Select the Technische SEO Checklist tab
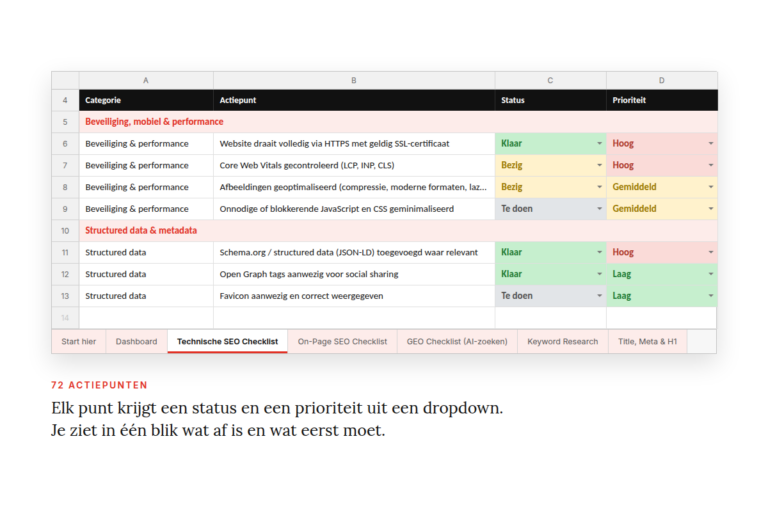Viewport: 768px width, 512px height. tap(227, 341)
